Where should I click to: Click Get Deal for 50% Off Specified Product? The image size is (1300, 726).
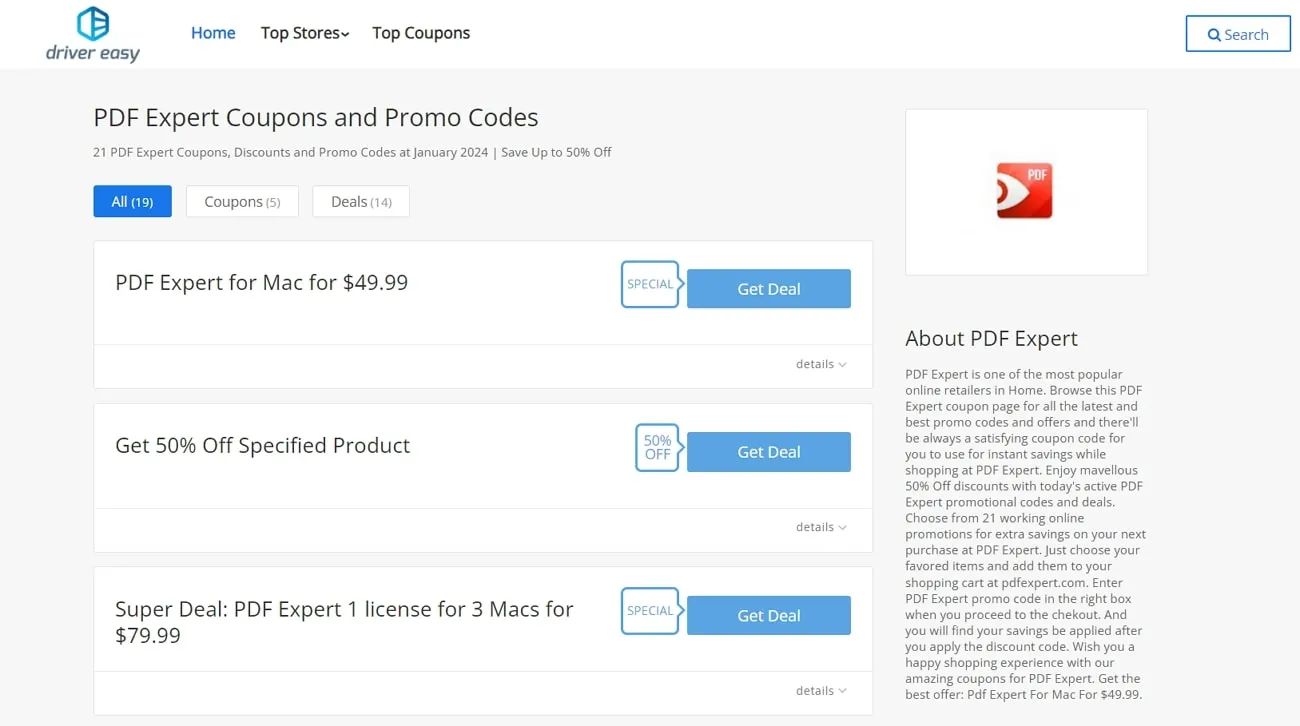click(768, 451)
